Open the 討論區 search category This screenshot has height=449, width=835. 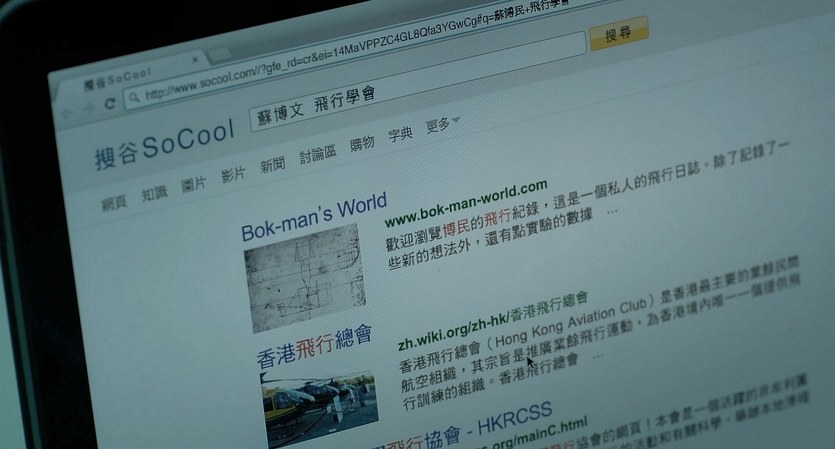(316, 155)
